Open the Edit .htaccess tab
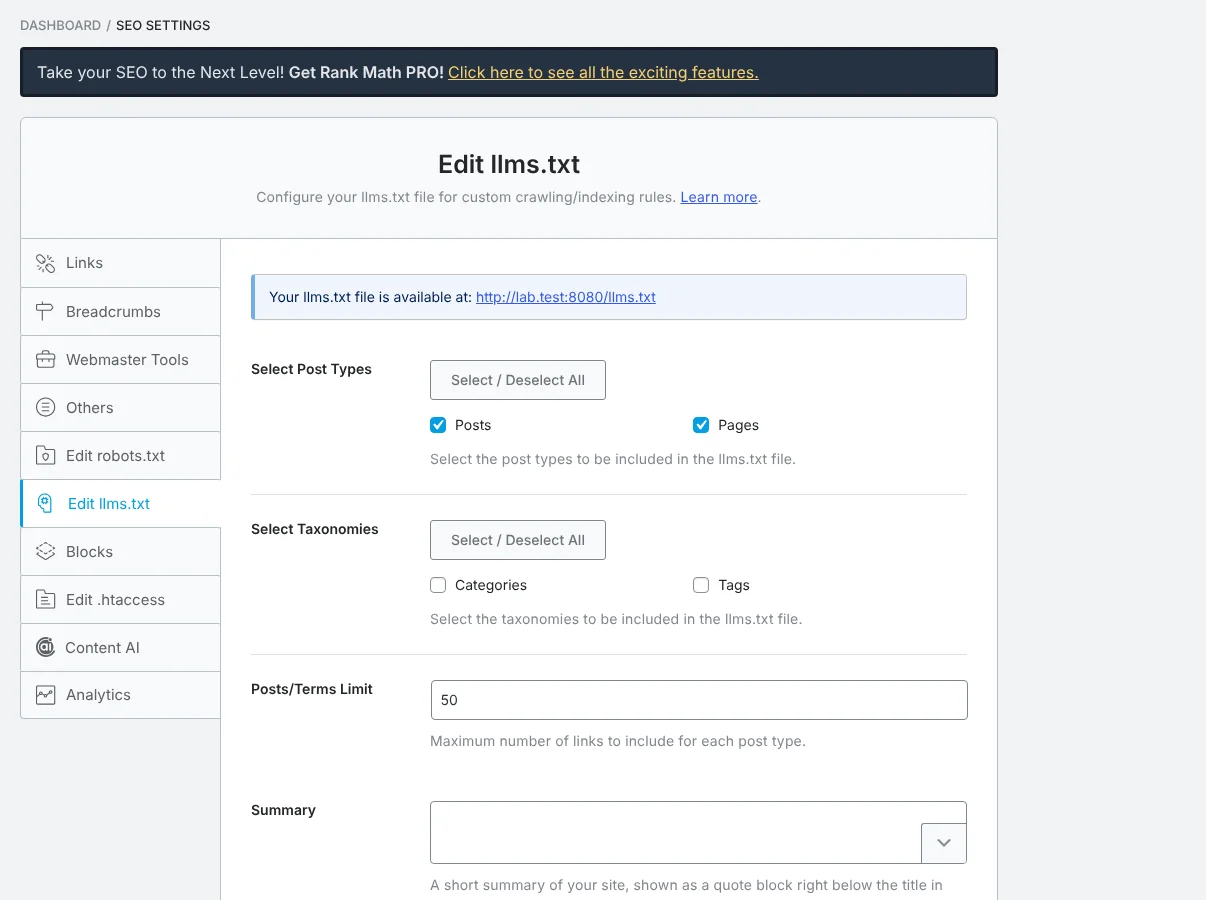Image resolution: width=1206 pixels, height=900 pixels. click(x=120, y=599)
